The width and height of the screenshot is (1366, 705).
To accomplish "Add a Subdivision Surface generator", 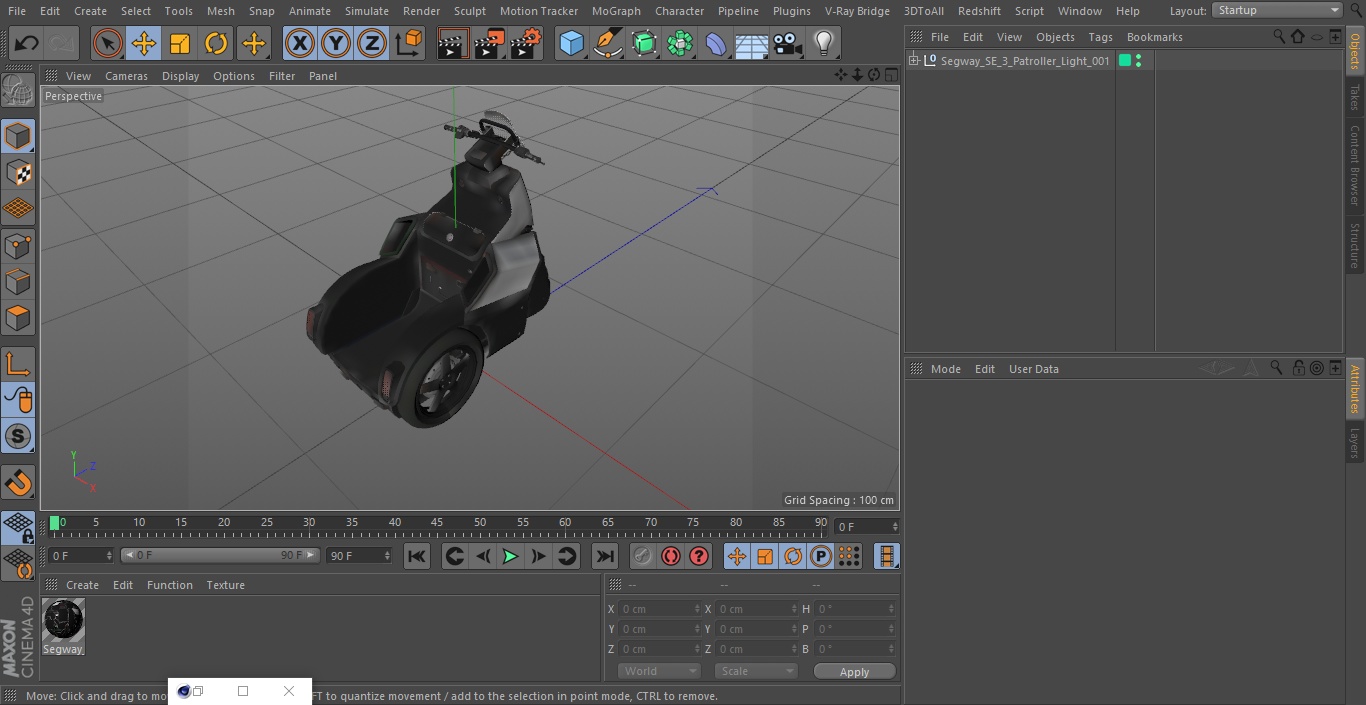I will pyautogui.click(x=644, y=43).
